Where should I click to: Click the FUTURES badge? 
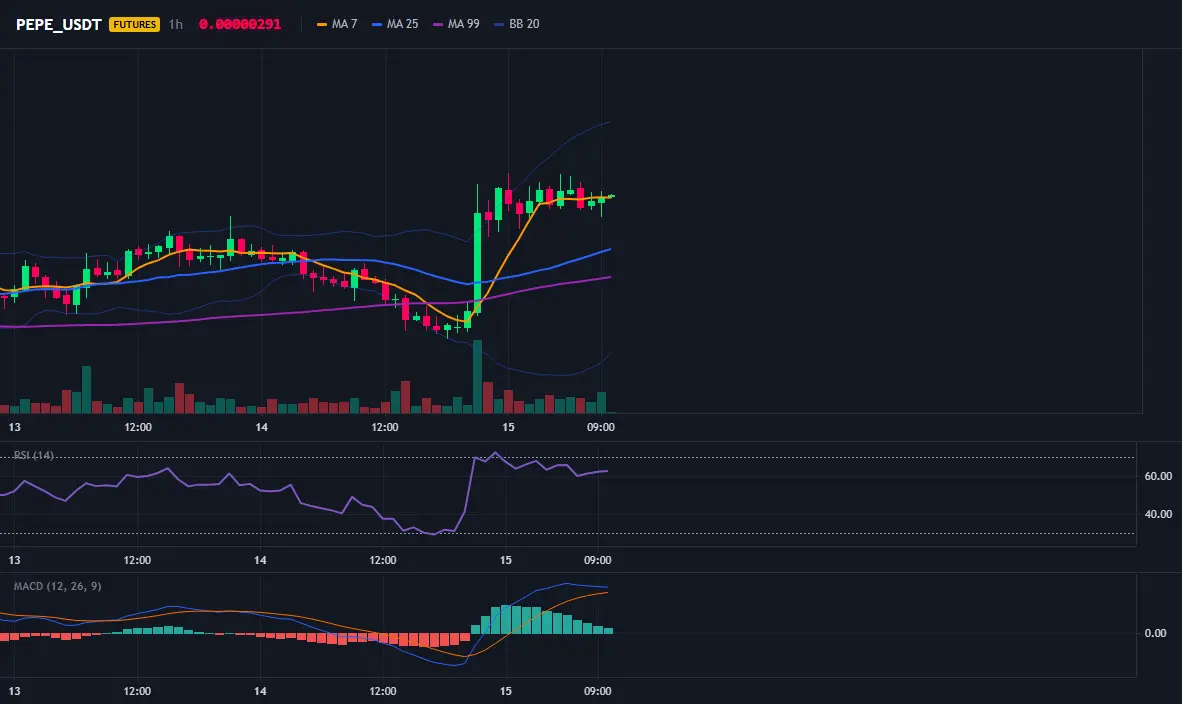134,24
